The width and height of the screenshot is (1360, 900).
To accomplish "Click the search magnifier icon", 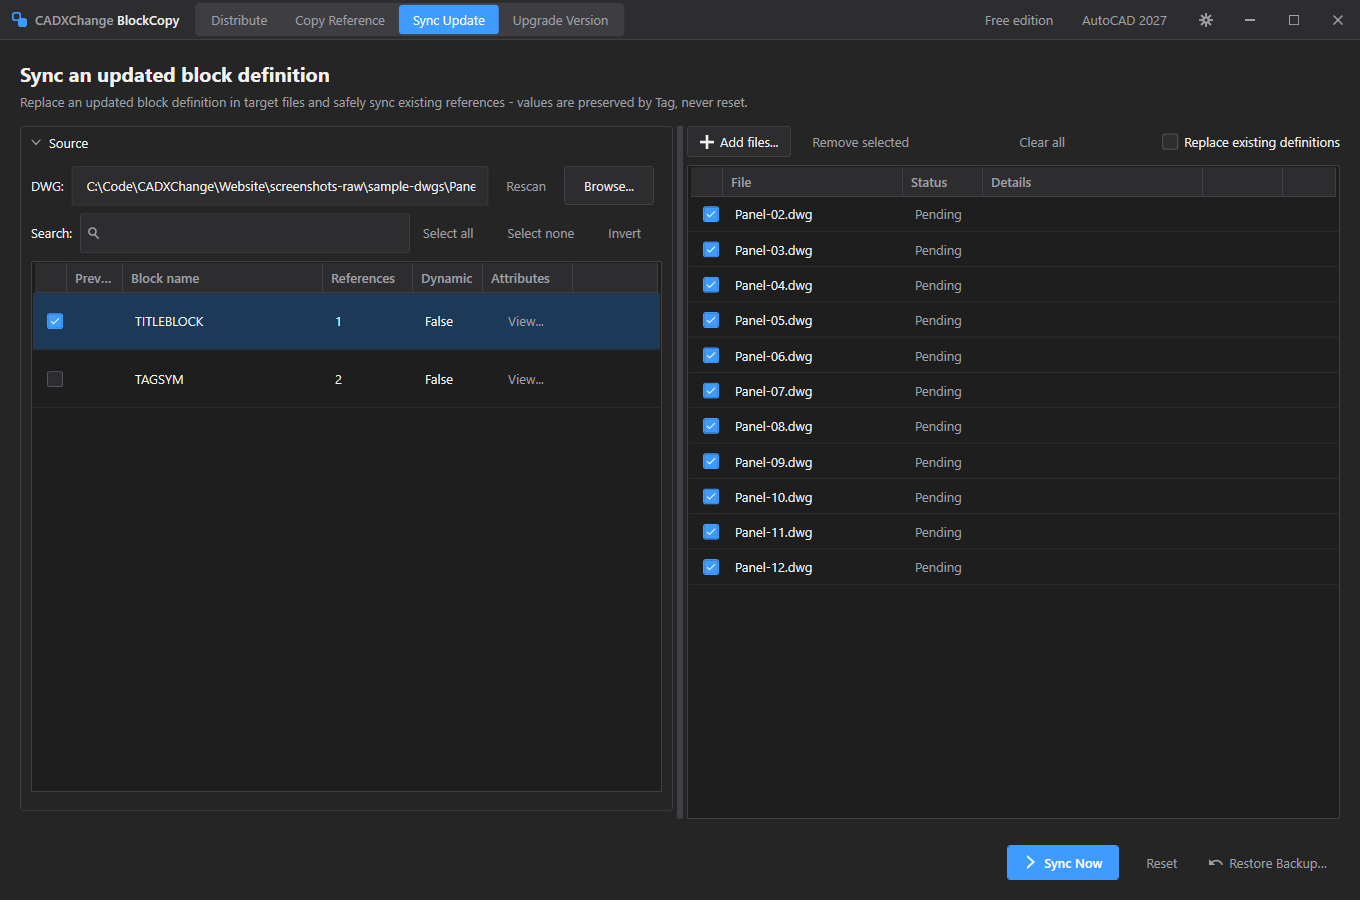I will pos(94,233).
